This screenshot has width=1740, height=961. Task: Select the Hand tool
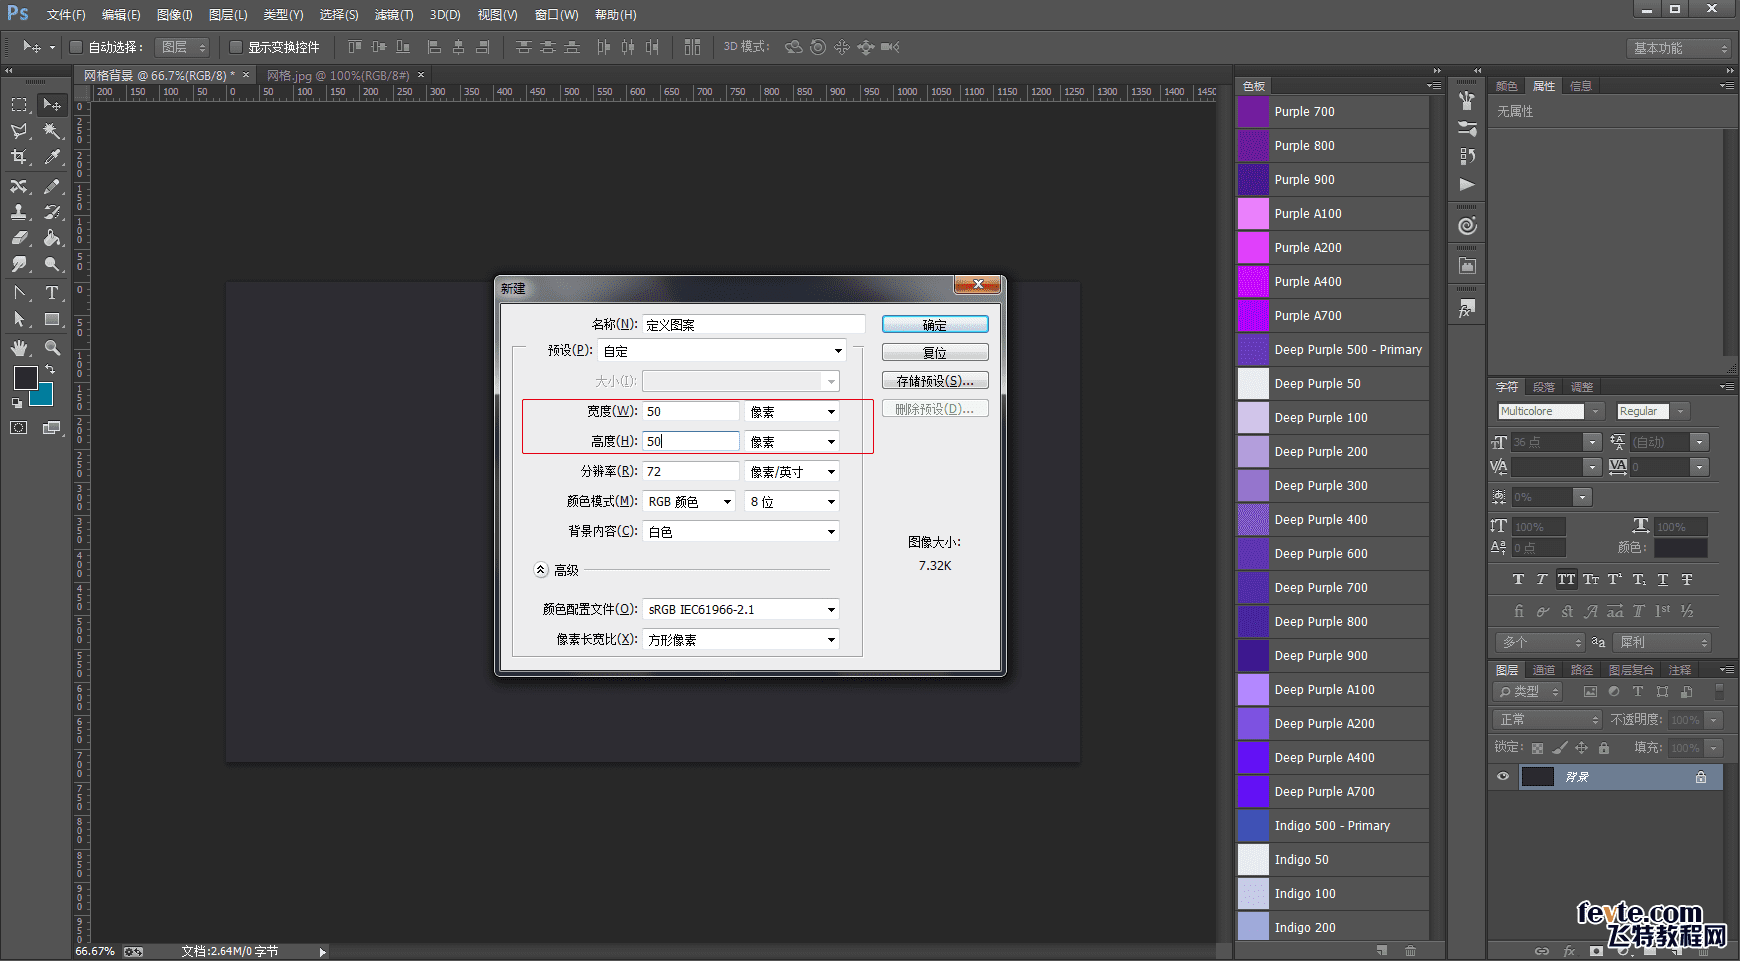coord(19,348)
